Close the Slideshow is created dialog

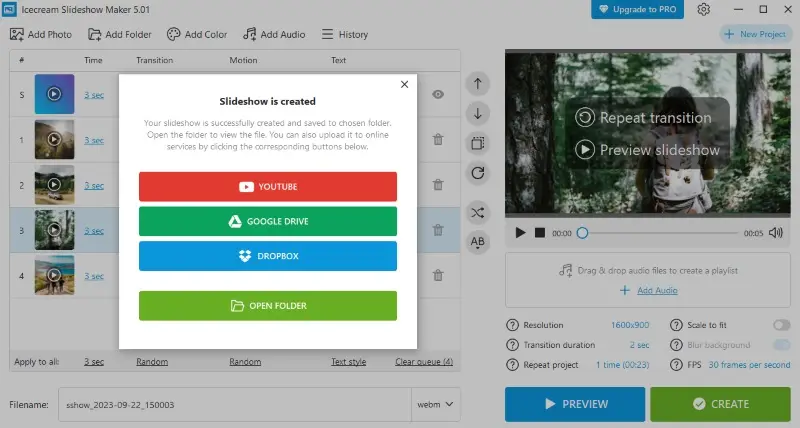(x=404, y=84)
